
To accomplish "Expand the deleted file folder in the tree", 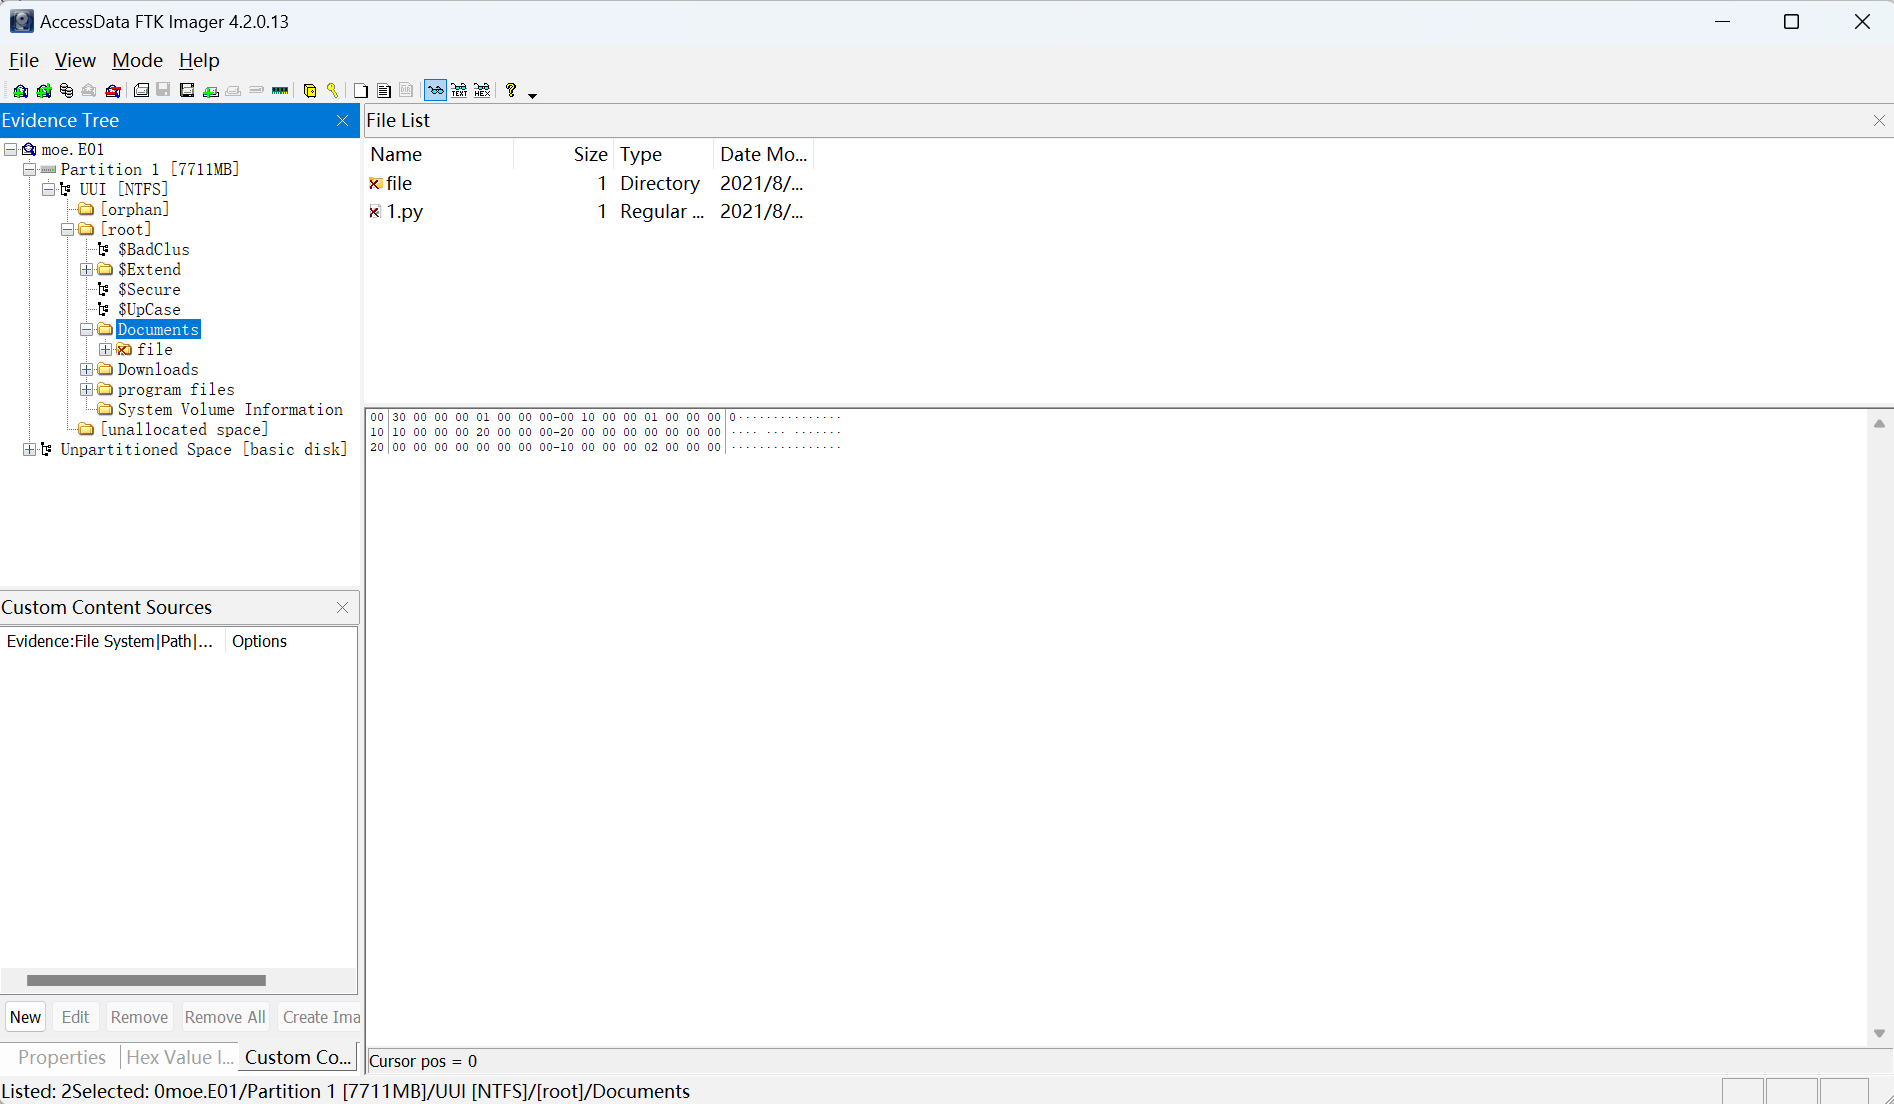I will point(105,349).
